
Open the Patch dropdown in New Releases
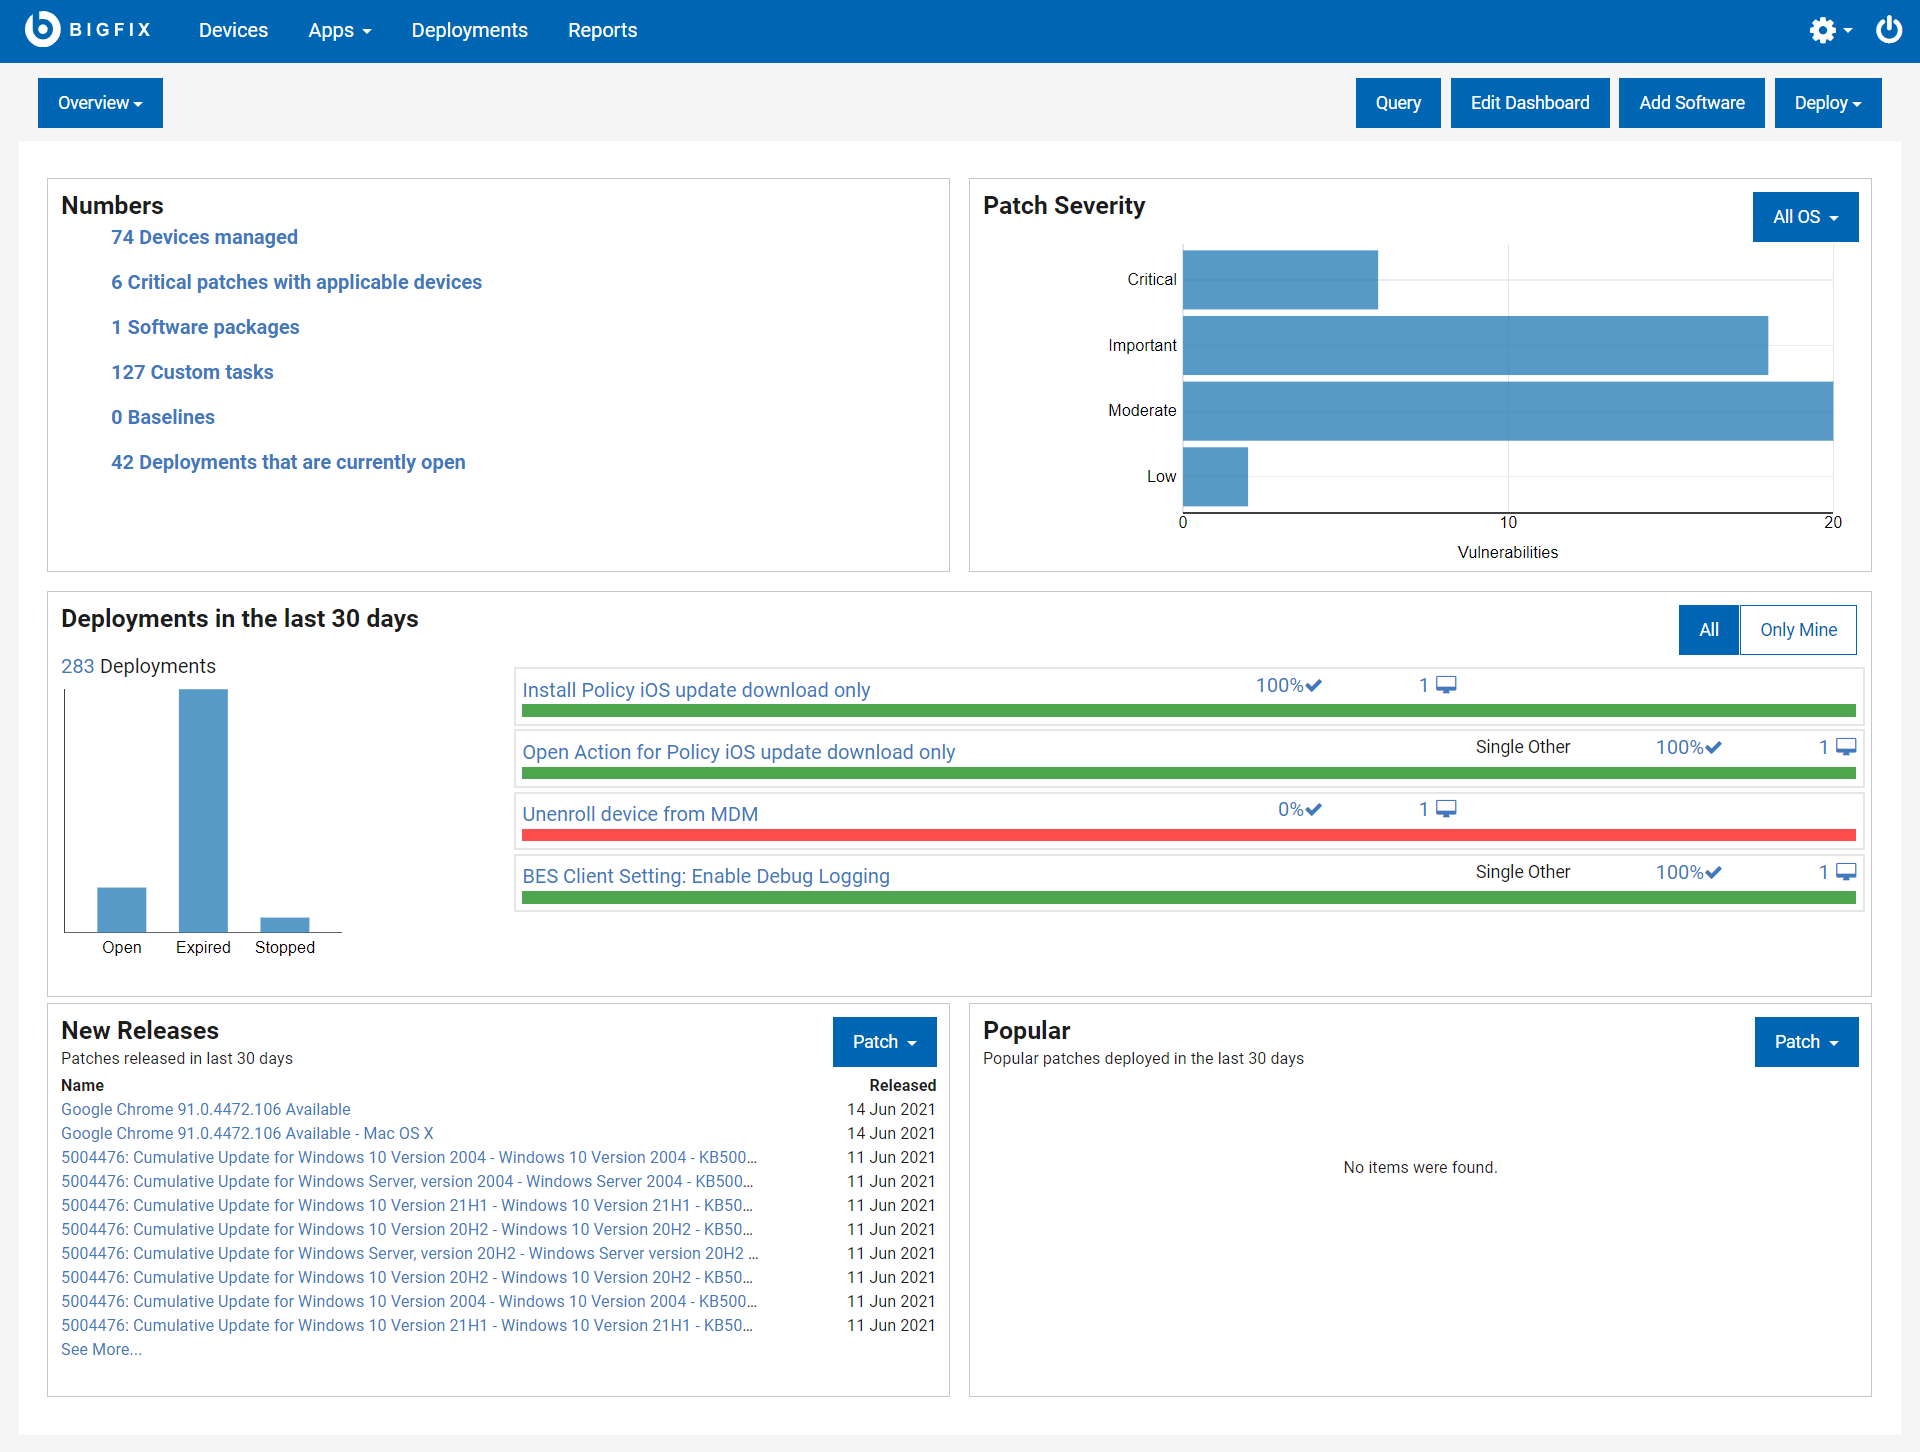click(x=884, y=1041)
